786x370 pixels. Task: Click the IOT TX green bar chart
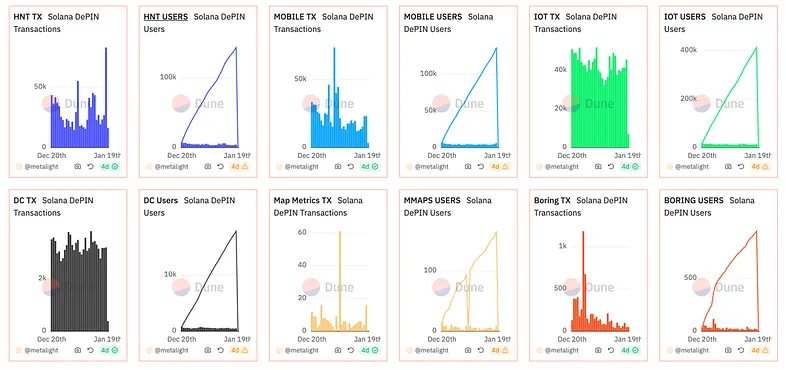tap(600, 97)
